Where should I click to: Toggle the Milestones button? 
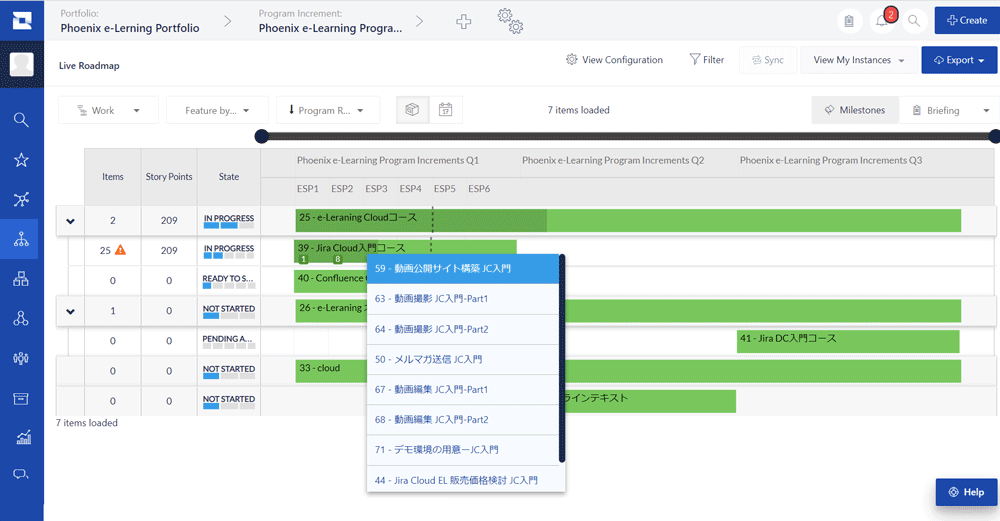[x=855, y=110]
